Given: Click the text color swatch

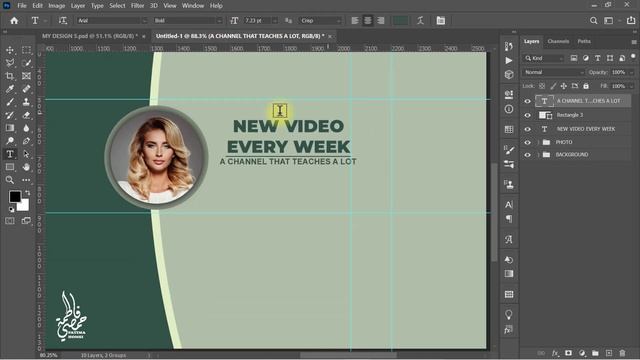Looking at the screenshot, I should point(400,20).
